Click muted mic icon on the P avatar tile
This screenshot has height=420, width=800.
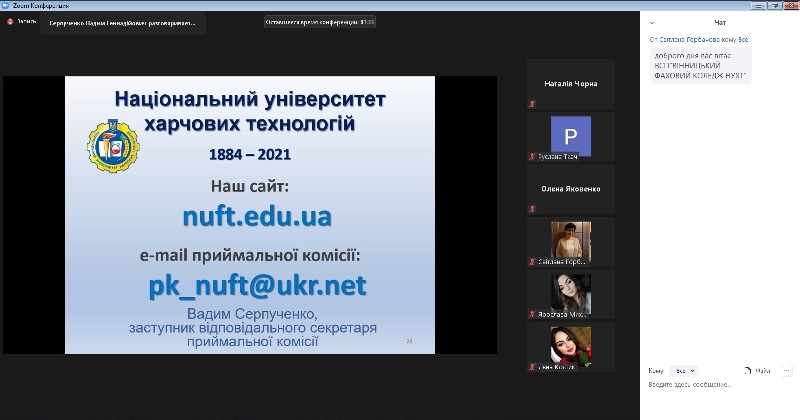tap(533, 156)
